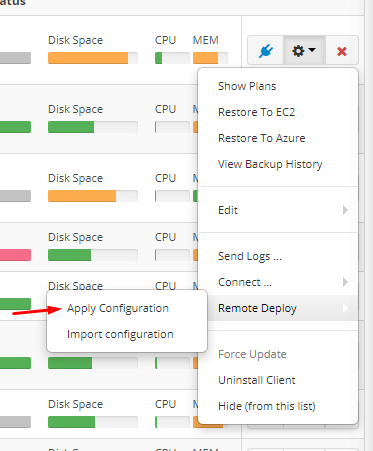Click the blue plug connect icon
This screenshot has width=373, height=451.
[266, 51]
